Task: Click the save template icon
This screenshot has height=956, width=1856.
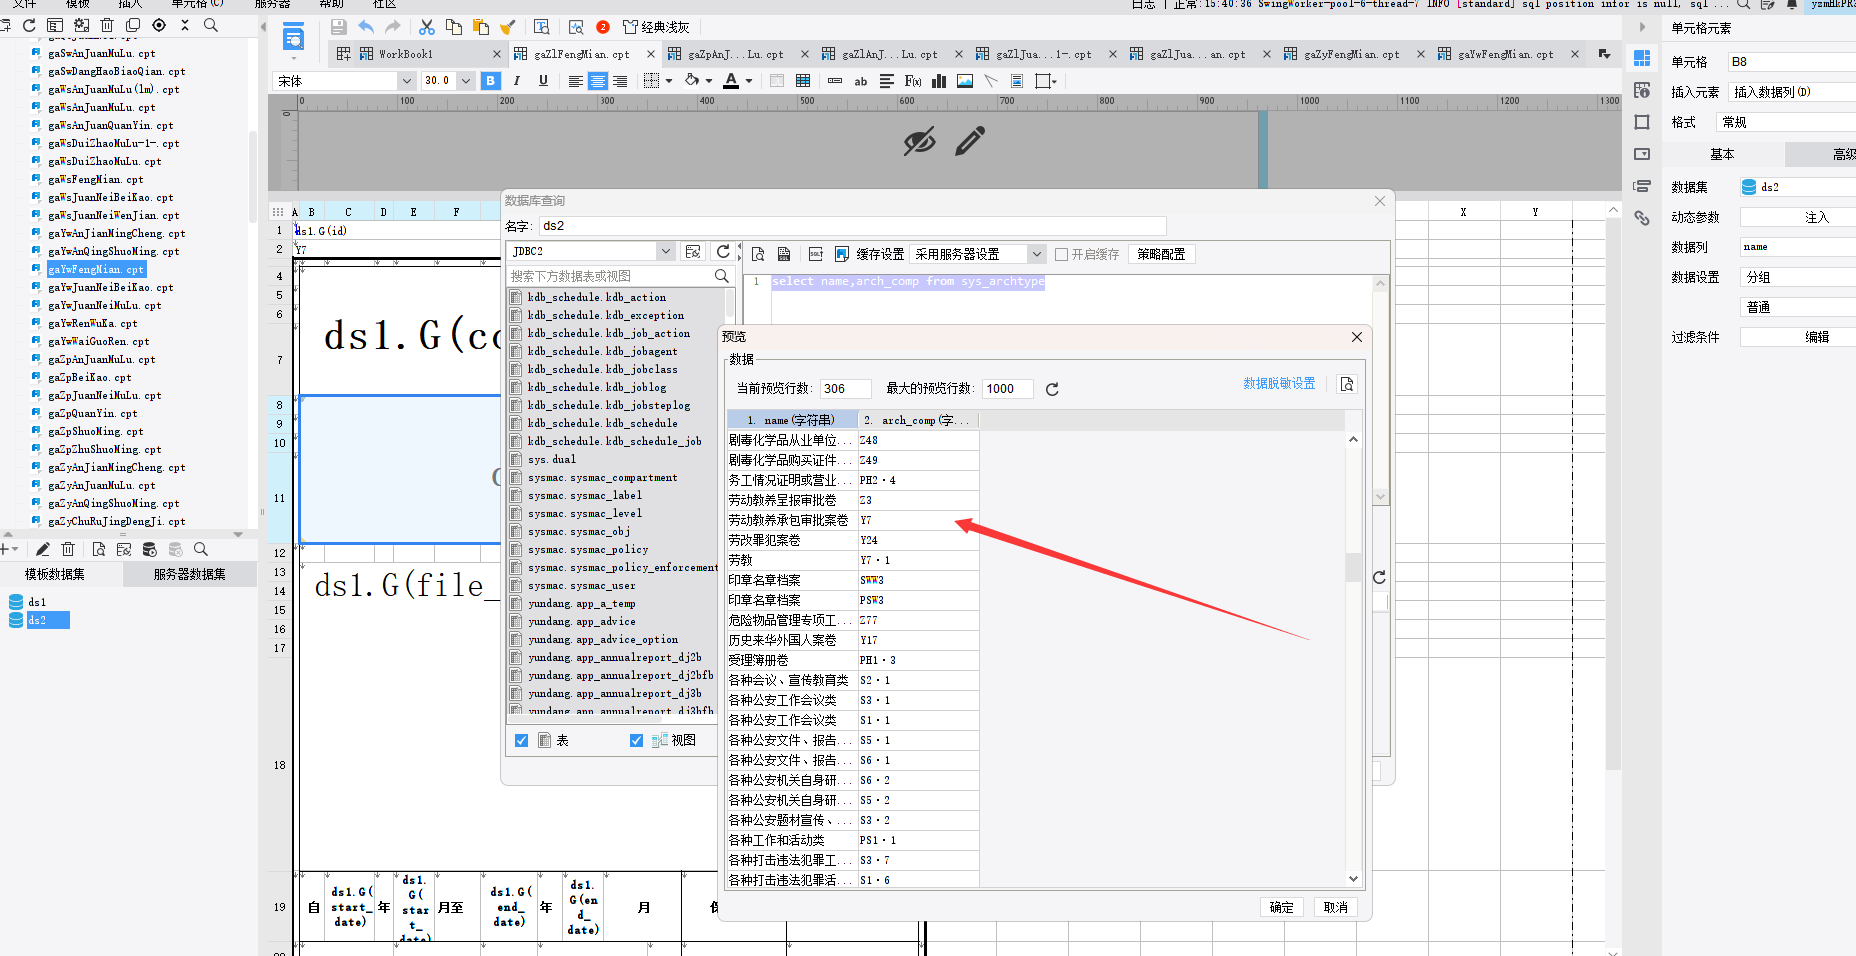Action: click(338, 27)
